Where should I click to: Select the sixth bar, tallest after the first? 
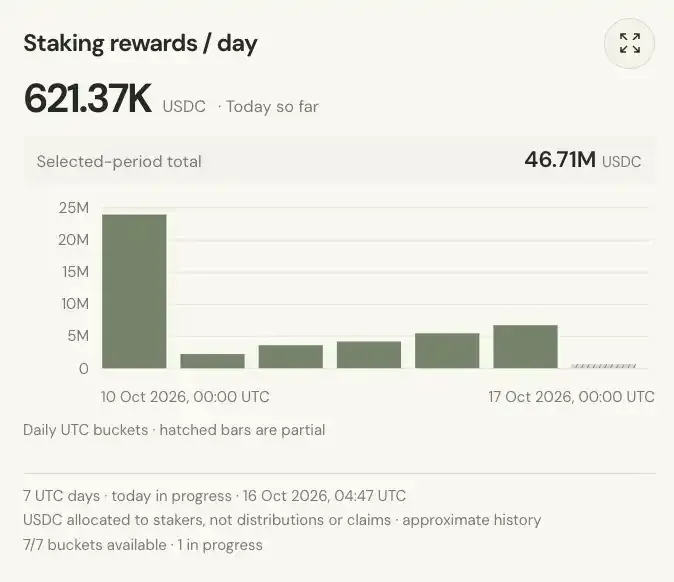[525, 346]
